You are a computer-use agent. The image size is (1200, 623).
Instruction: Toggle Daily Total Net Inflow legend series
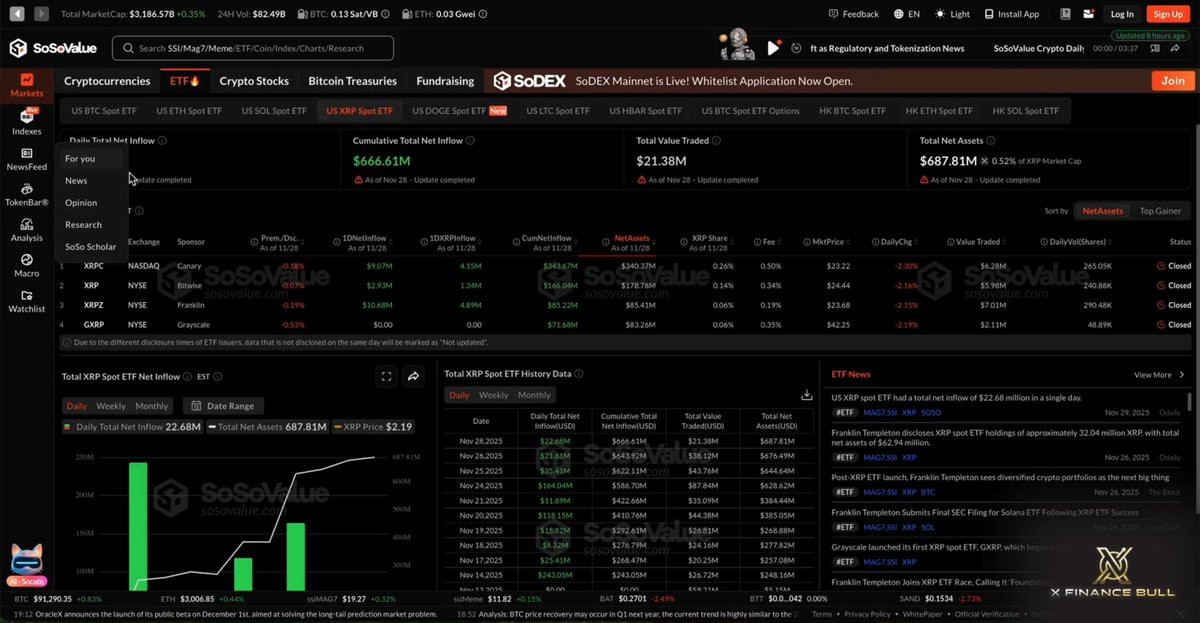pos(133,427)
